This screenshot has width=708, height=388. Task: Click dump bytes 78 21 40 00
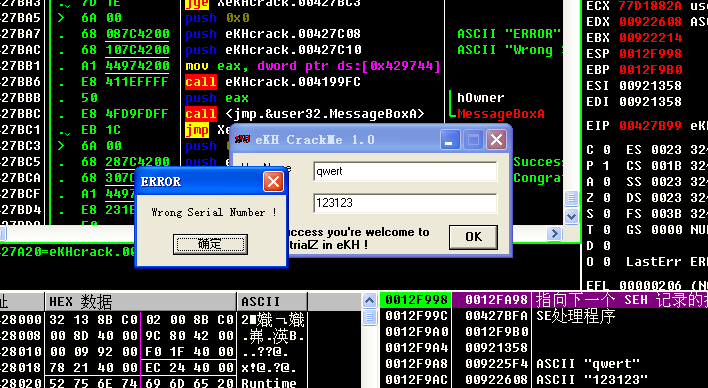pyautogui.click(x=93, y=368)
